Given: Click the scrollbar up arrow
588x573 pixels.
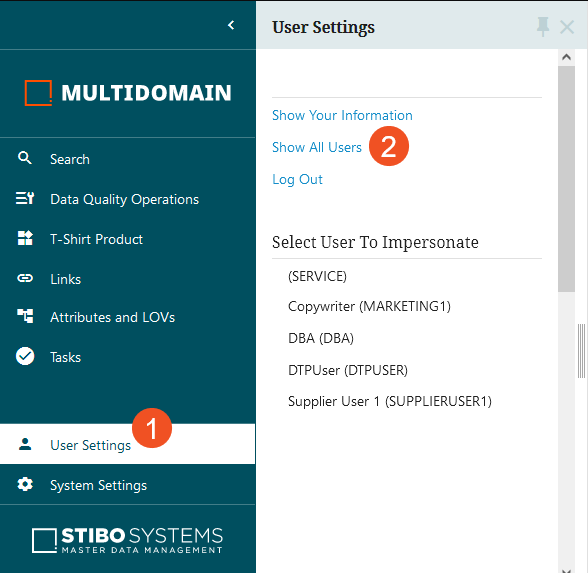Looking at the screenshot, I should (x=566, y=57).
